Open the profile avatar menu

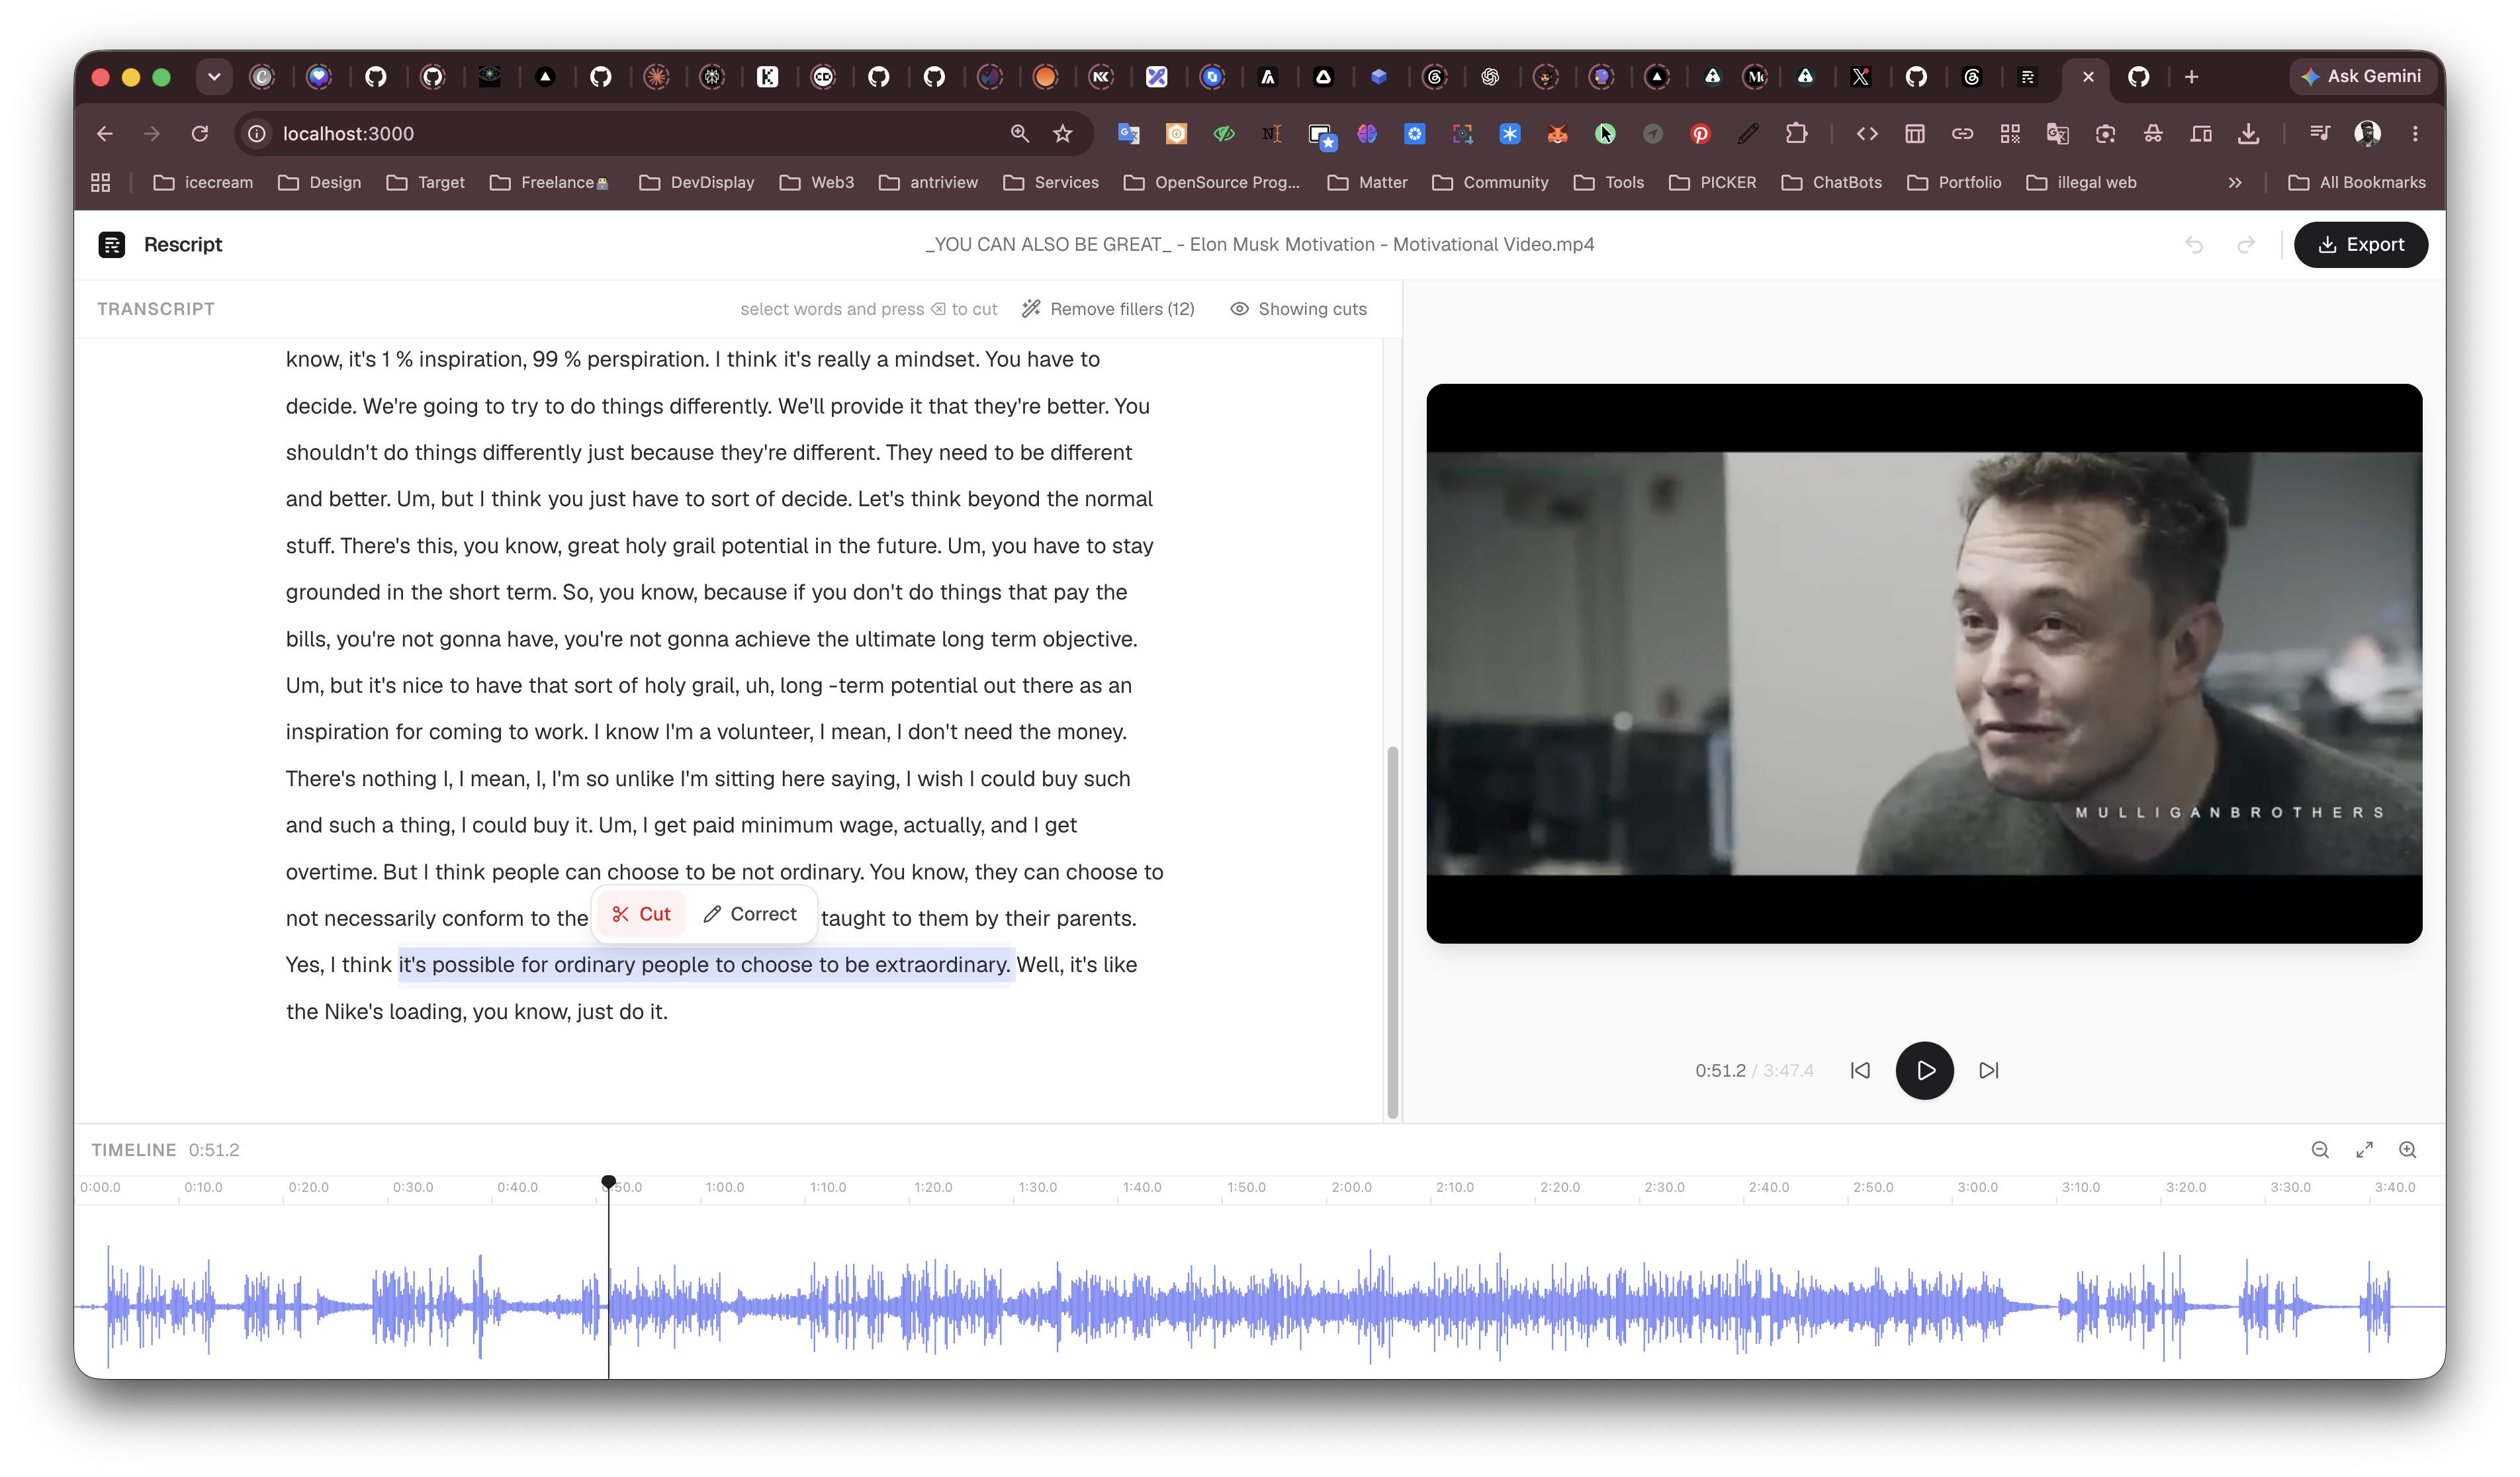(2367, 134)
